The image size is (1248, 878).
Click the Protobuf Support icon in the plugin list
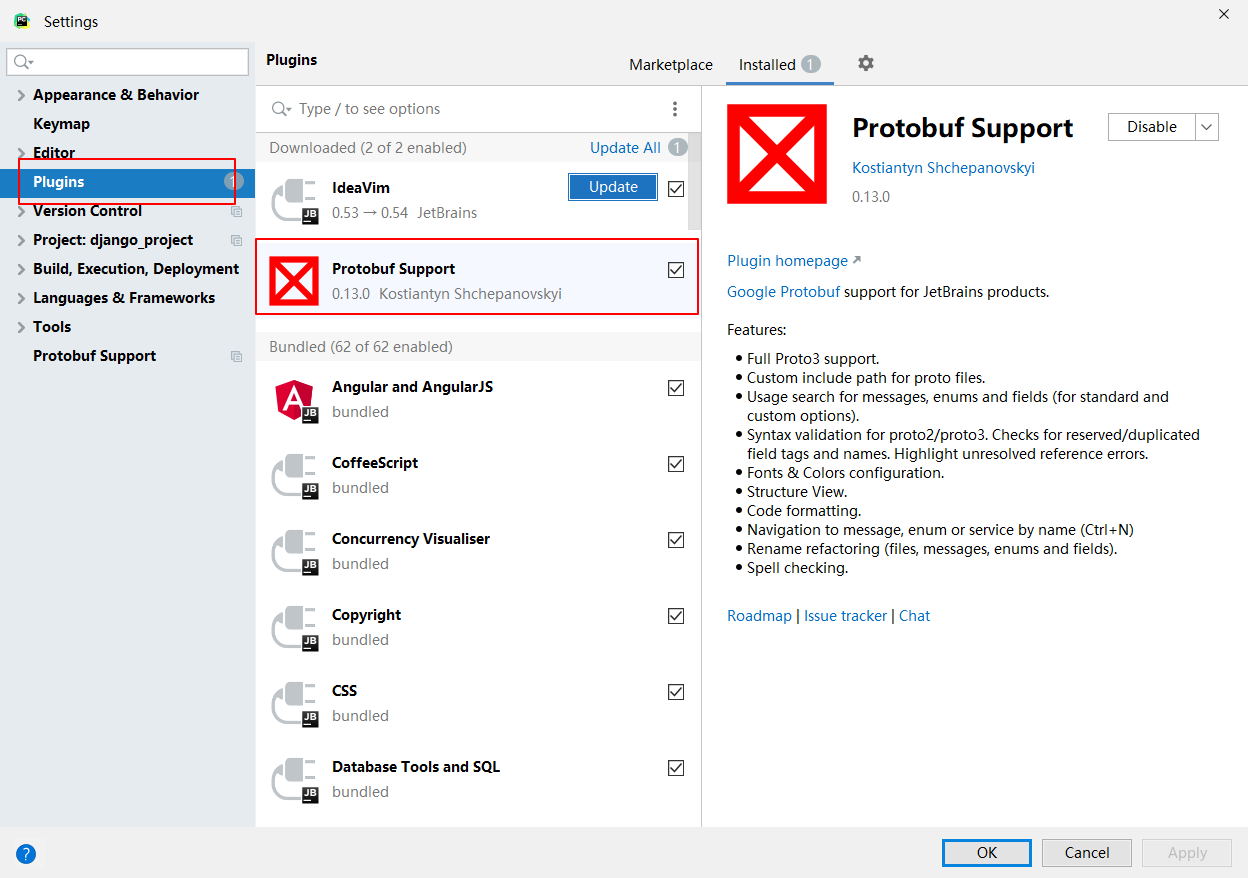coord(295,281)
